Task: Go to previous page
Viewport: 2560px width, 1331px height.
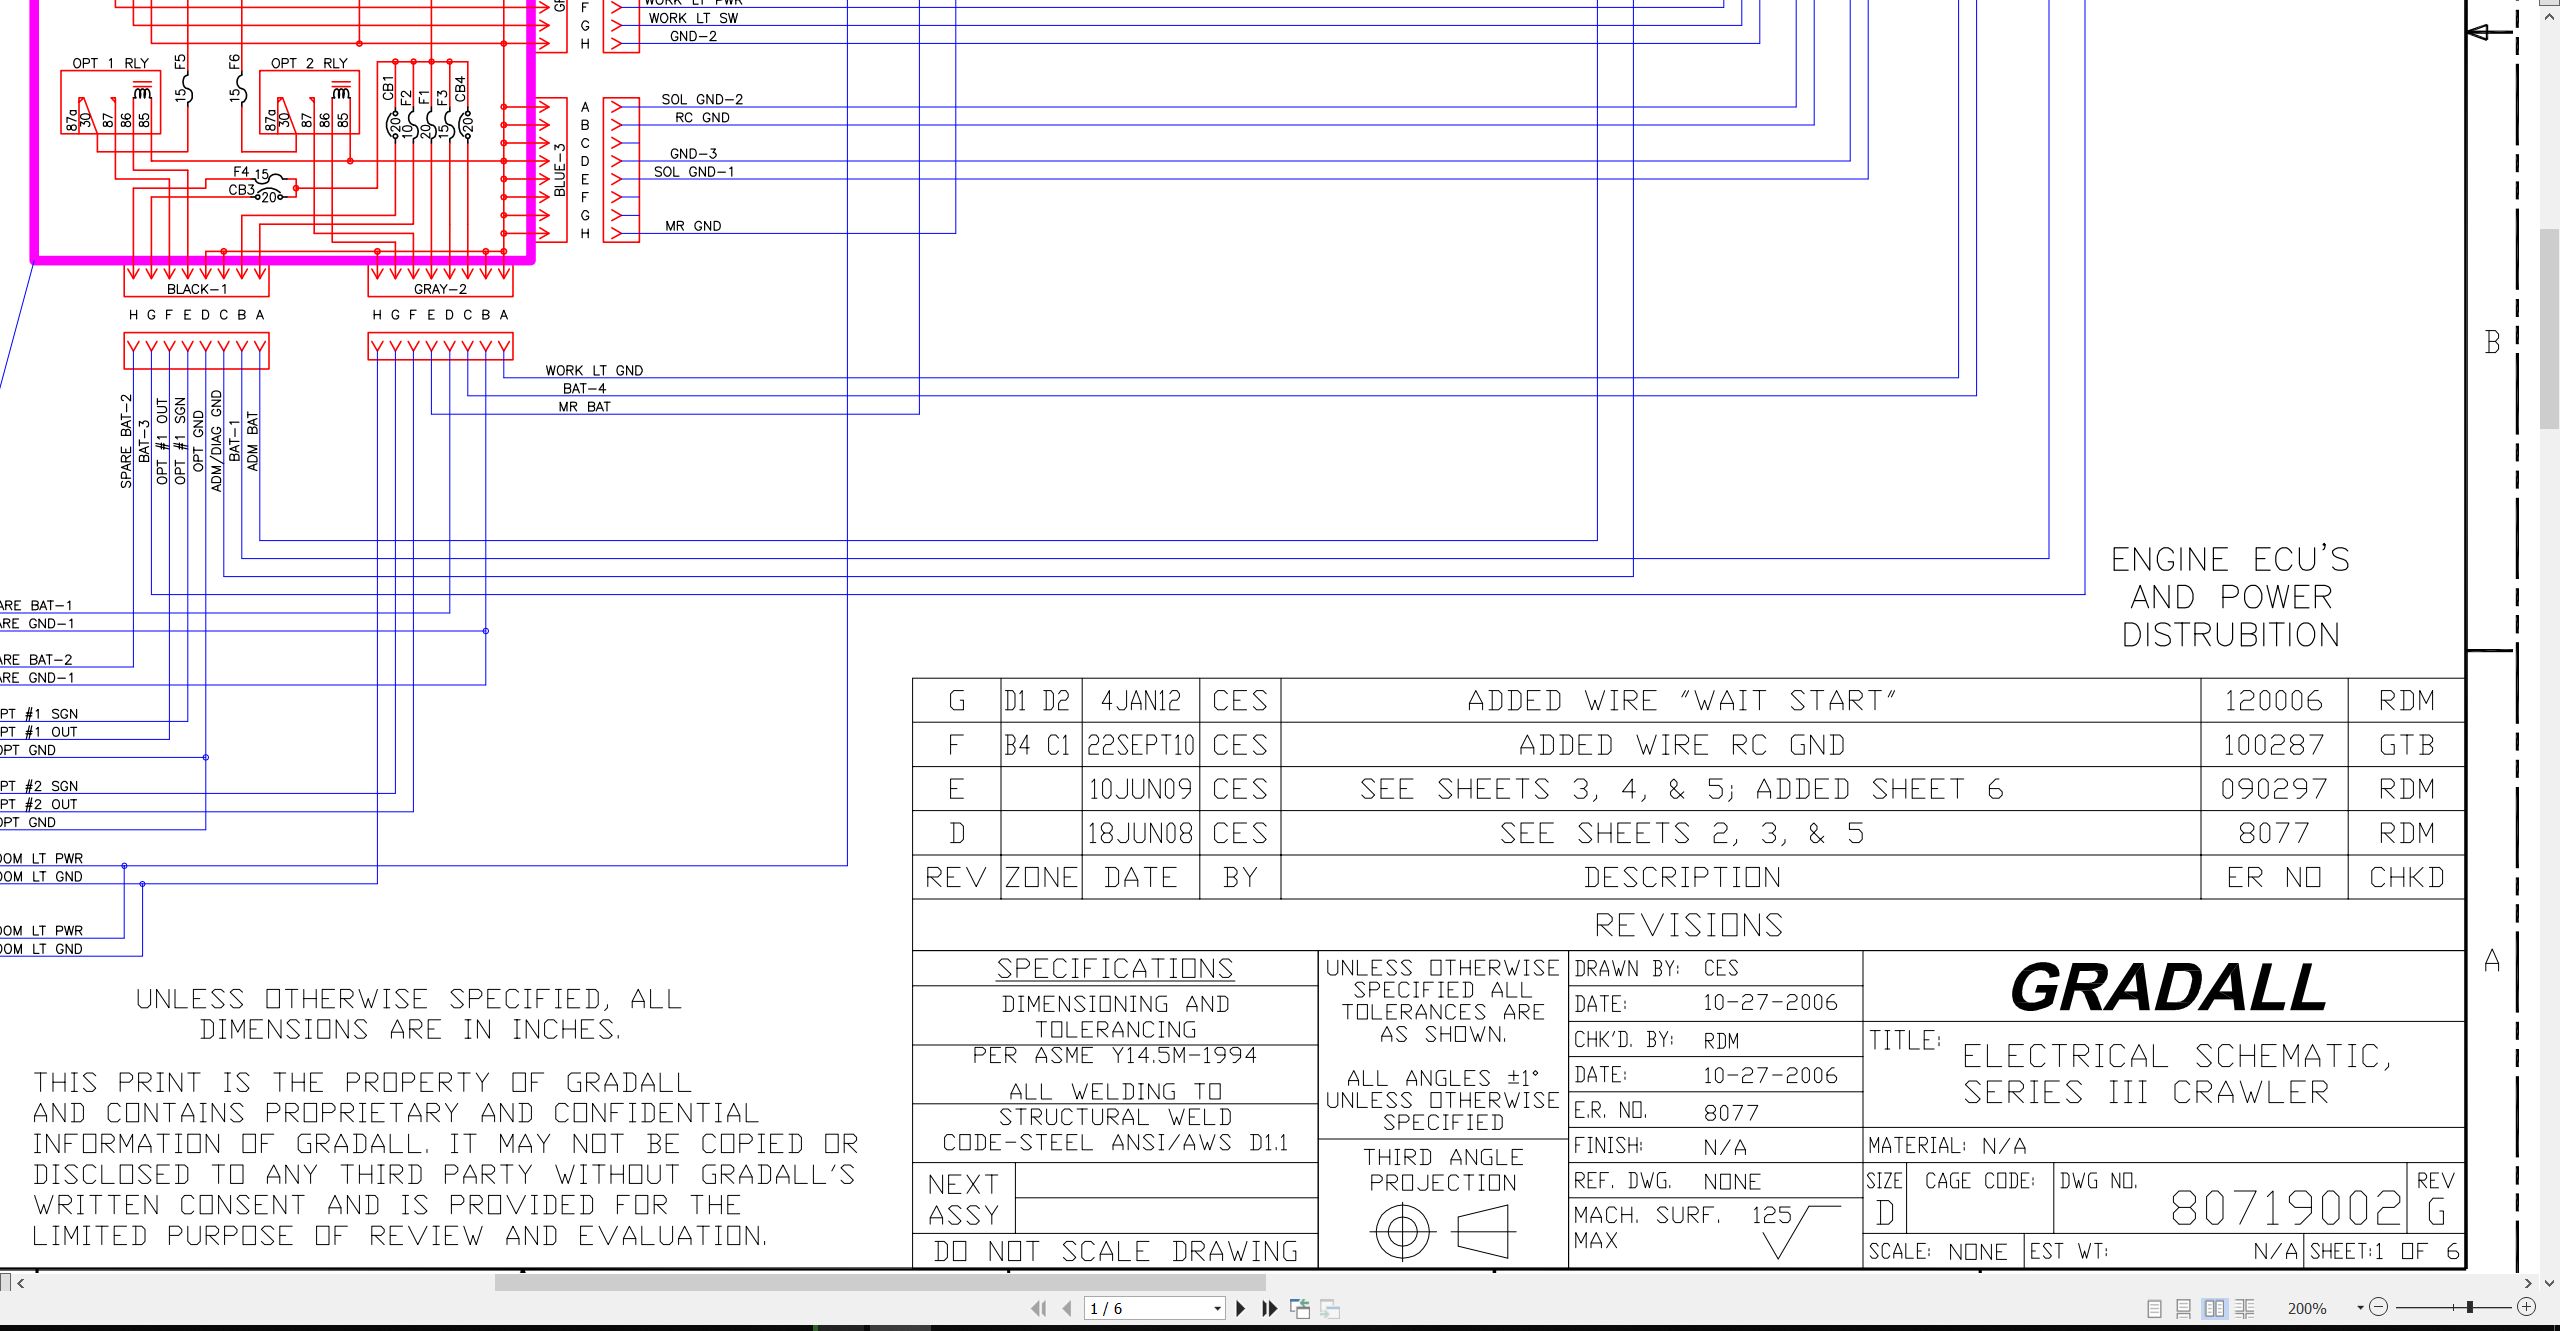Action: (1067, 1308)
